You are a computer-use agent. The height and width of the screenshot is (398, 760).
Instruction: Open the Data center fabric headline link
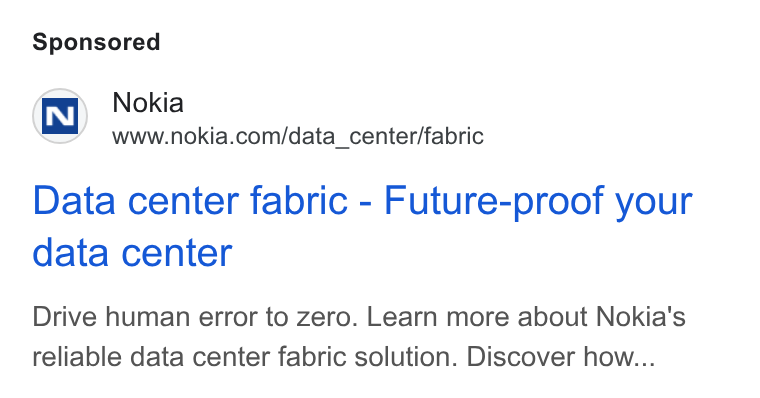363,226
